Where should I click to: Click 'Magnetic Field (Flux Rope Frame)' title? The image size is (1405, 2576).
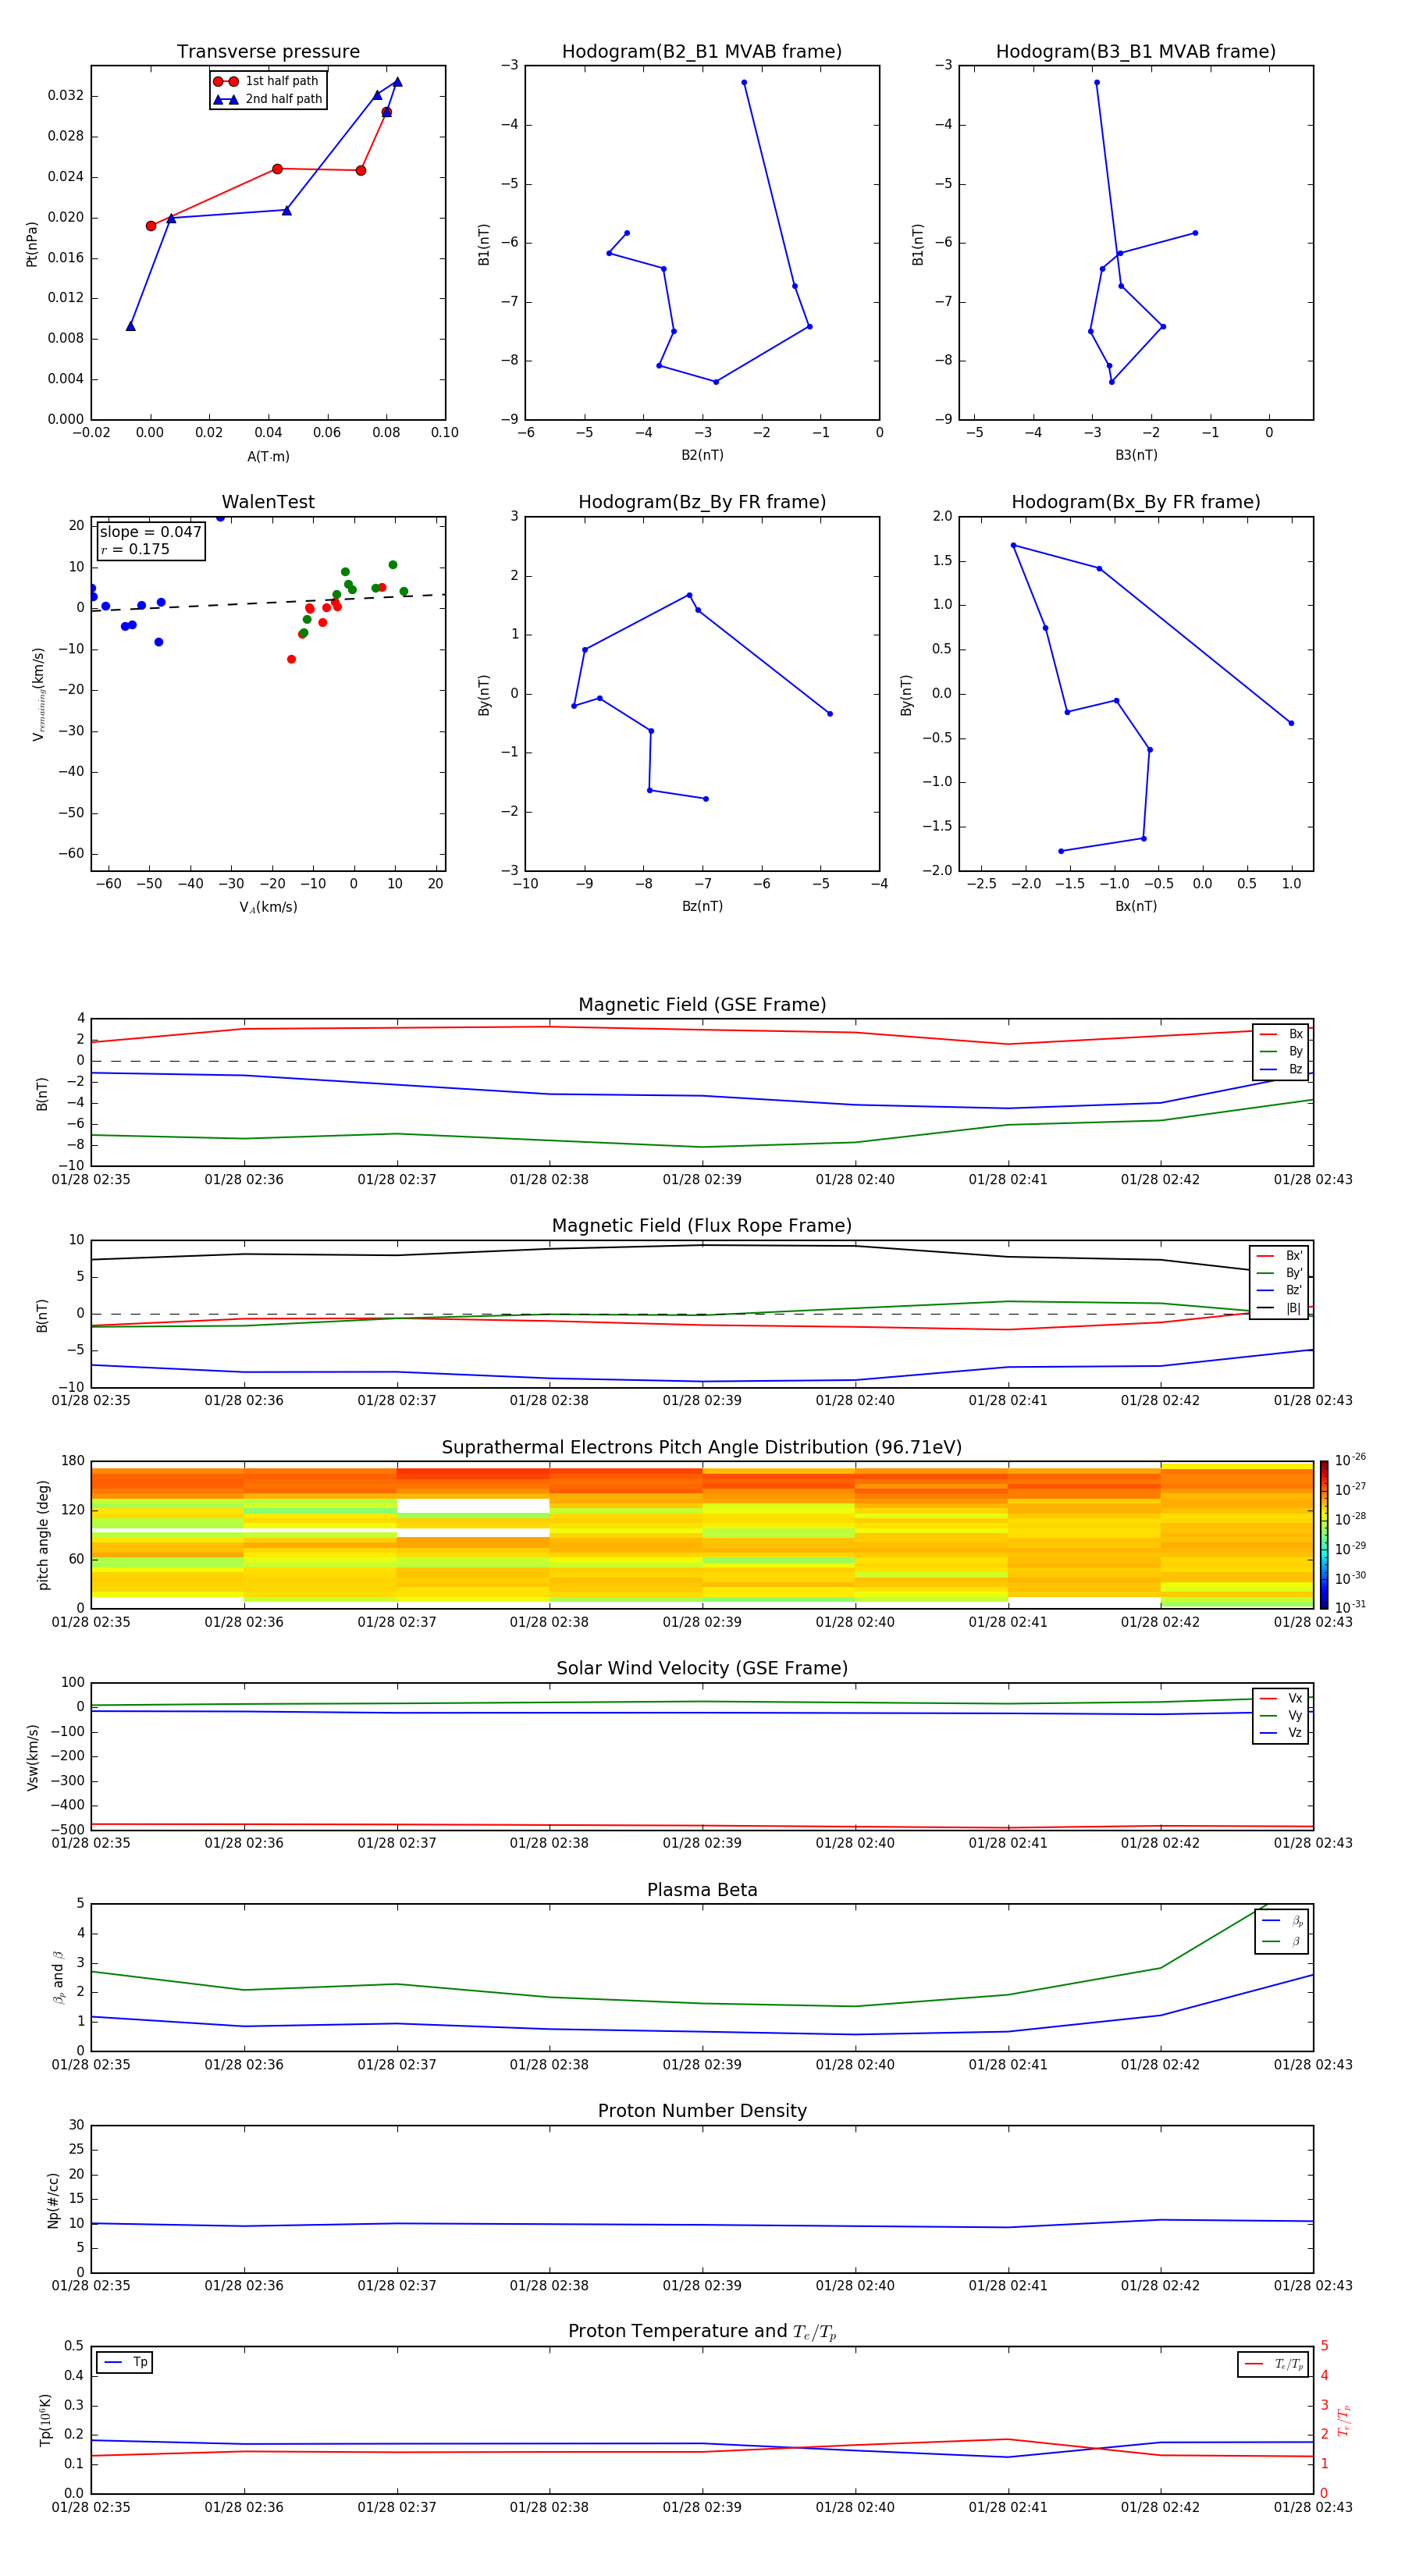(x=702, y=1226)
